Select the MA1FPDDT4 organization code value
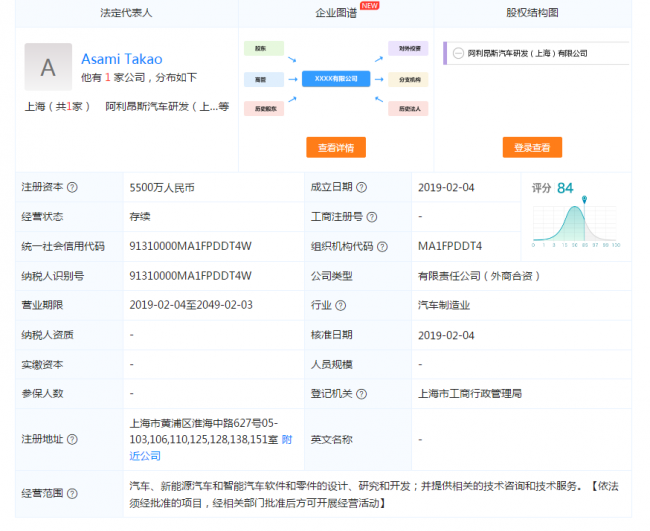 450,246
